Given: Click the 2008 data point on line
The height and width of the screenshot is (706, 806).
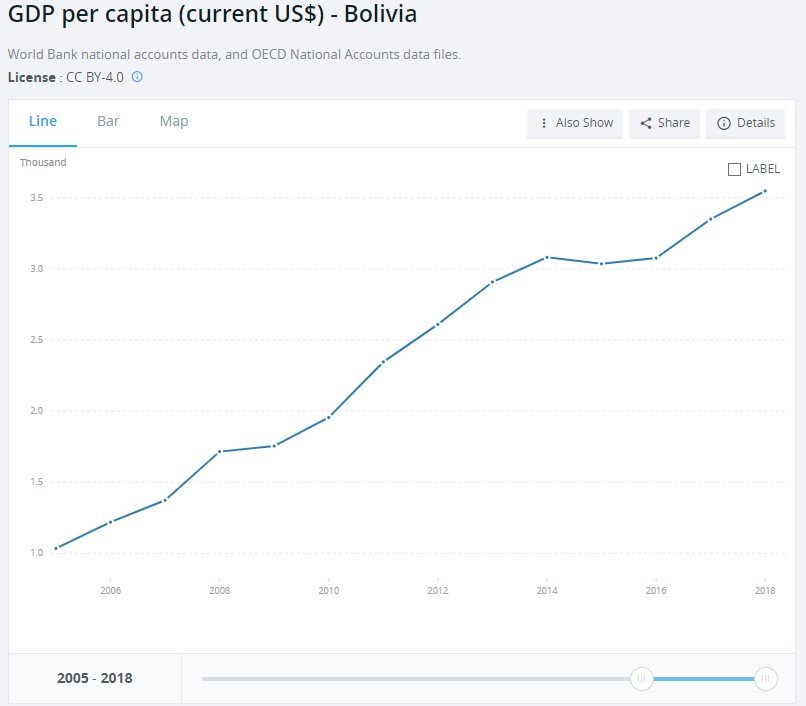Looking at the screenshot, I should coord(219,451).
